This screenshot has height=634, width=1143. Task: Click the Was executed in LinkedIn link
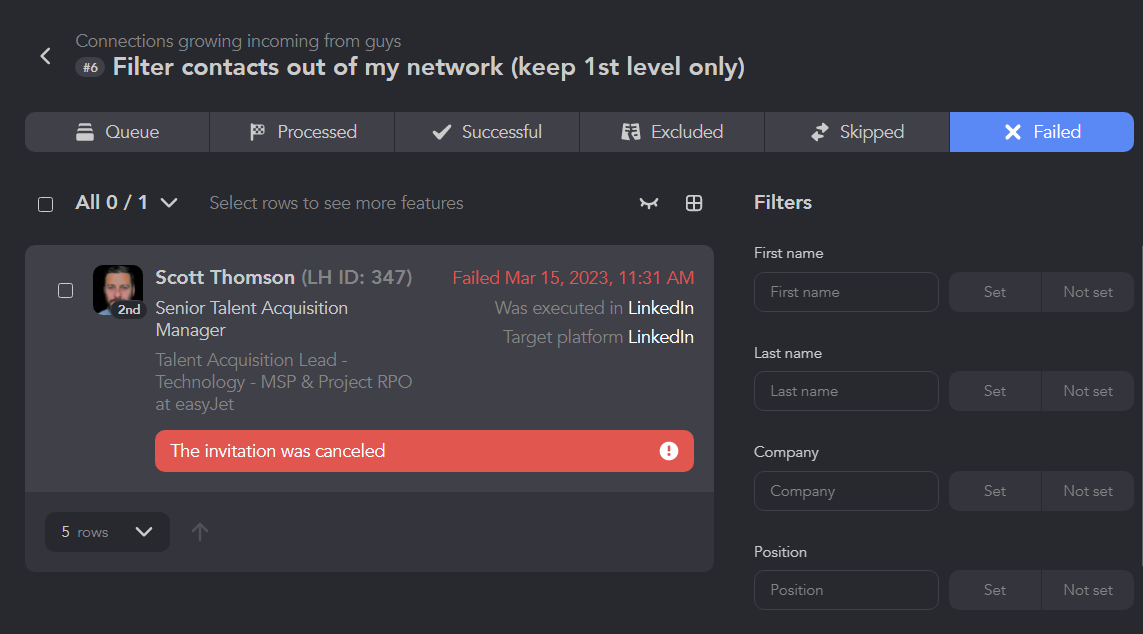point(660,308)
